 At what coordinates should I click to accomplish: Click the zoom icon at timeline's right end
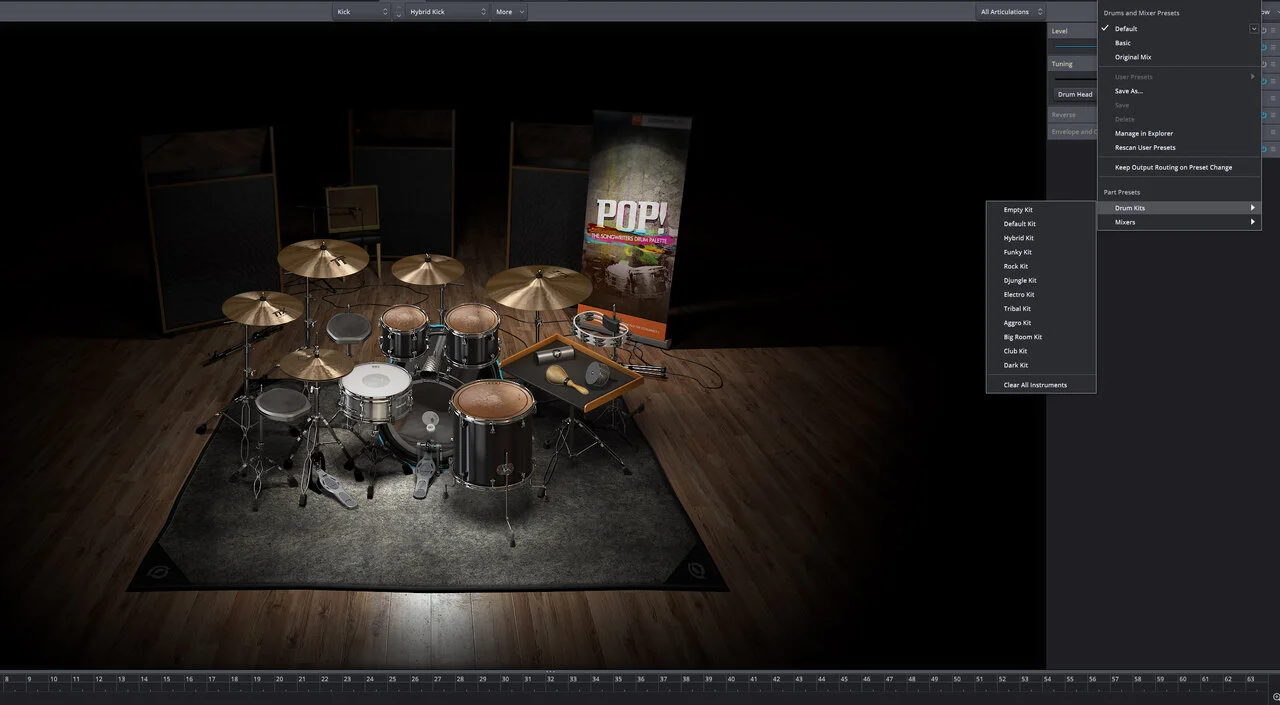click(1275, 697)
